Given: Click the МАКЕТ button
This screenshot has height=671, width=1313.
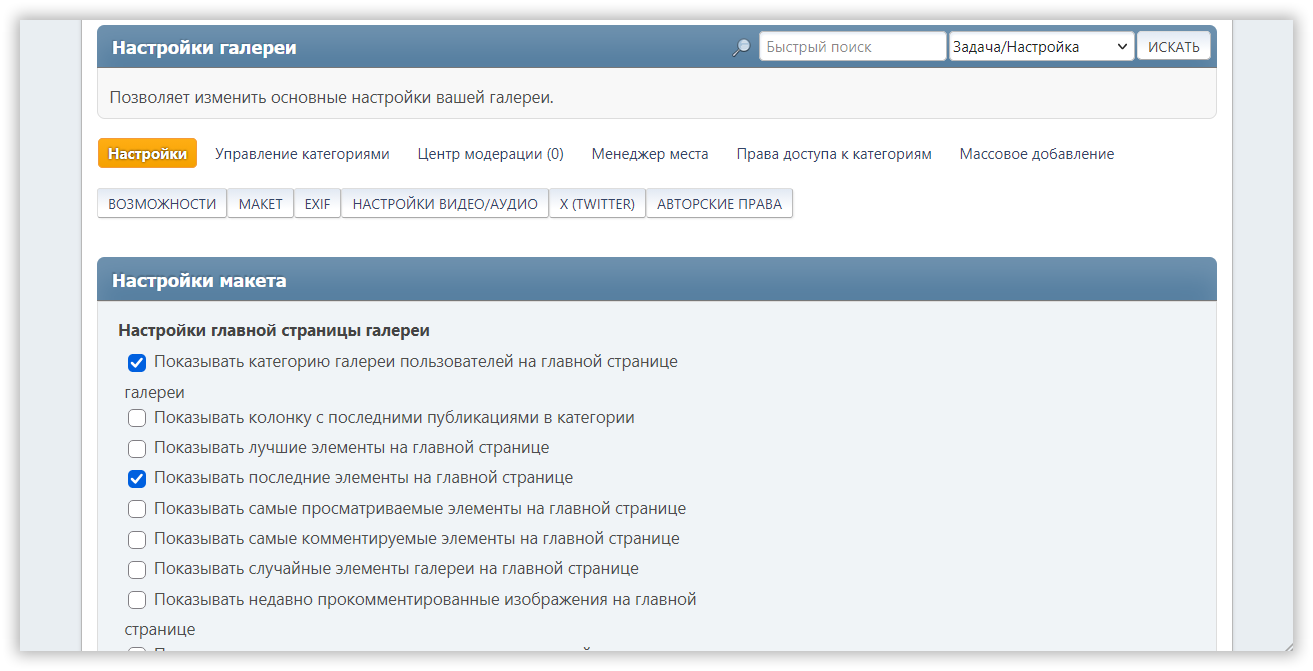Looking at the screenshot, I should coord(260,204).
